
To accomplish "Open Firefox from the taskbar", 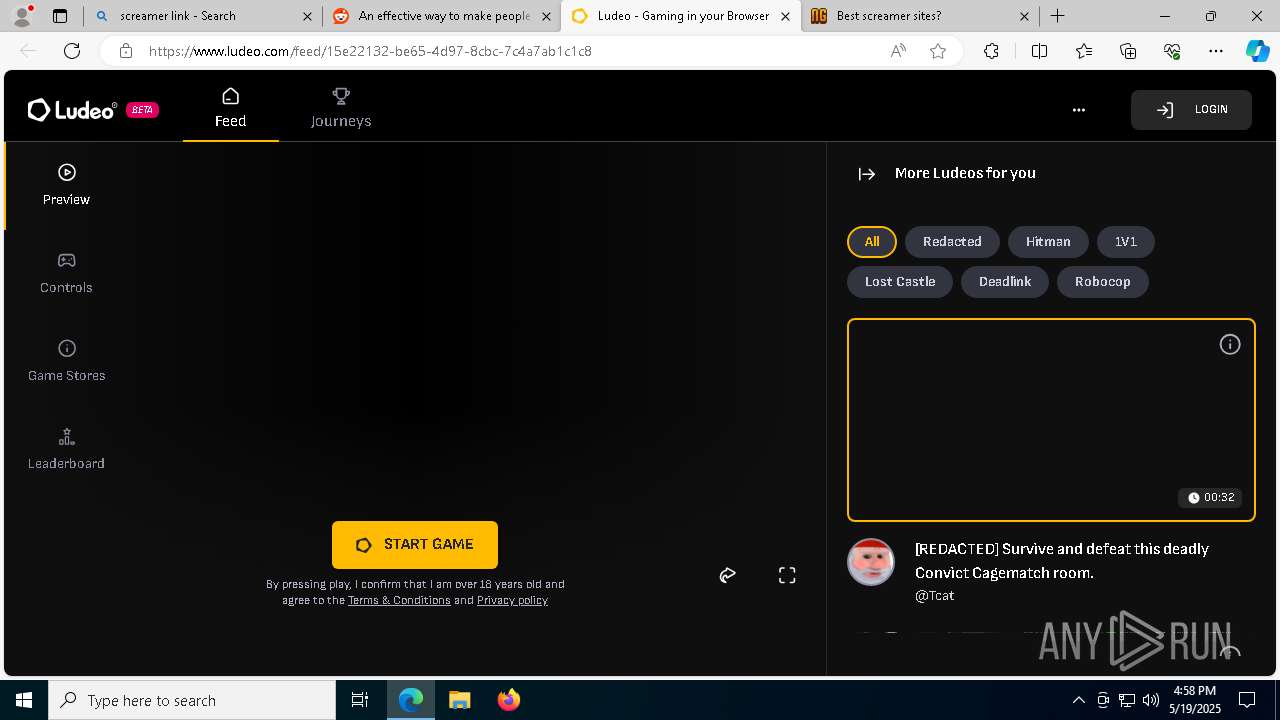I will click(x=508, y=700).
